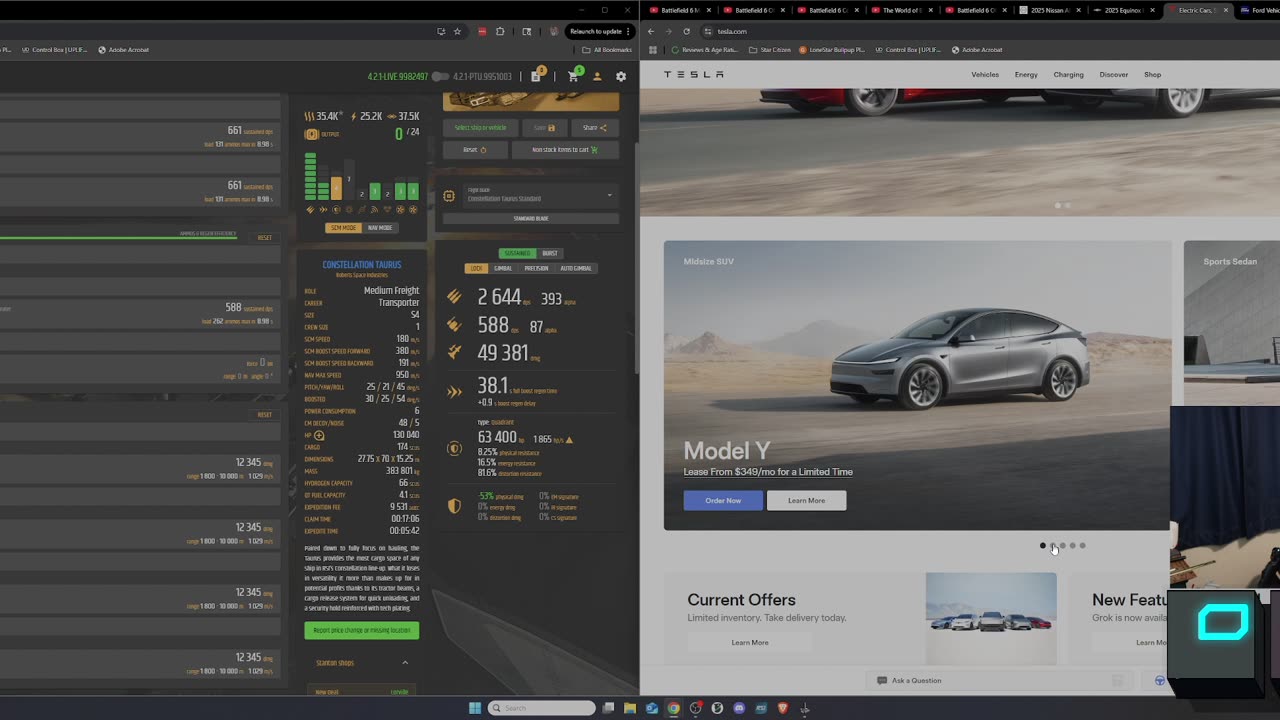Select the first carousel dot under Model Y
This screenshot has height=720, width=1280.
click(1043, 546)
